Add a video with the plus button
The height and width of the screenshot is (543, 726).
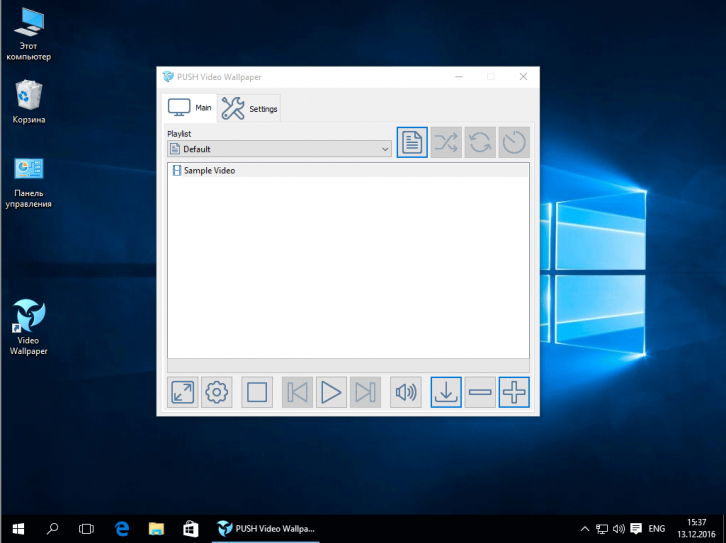[x=514, y=392]
